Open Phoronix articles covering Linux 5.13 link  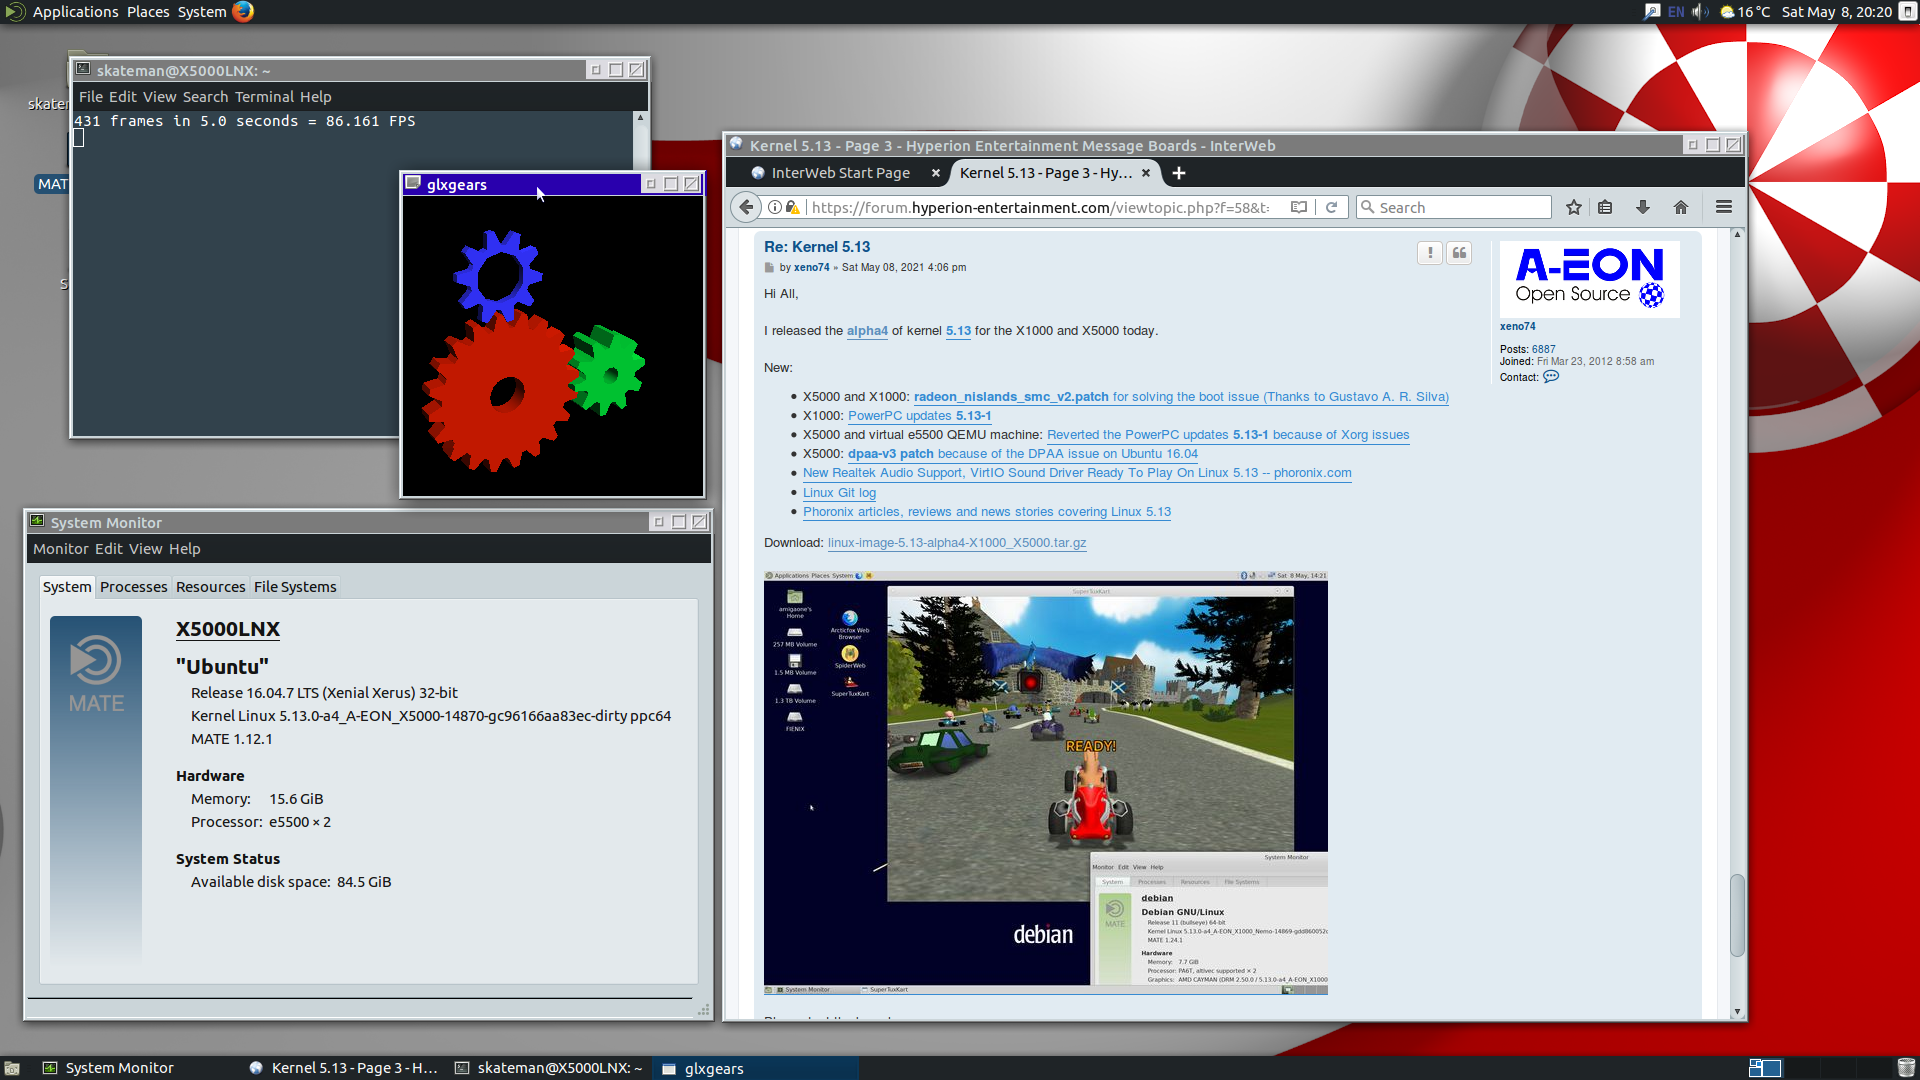click(x=987, y=512)
